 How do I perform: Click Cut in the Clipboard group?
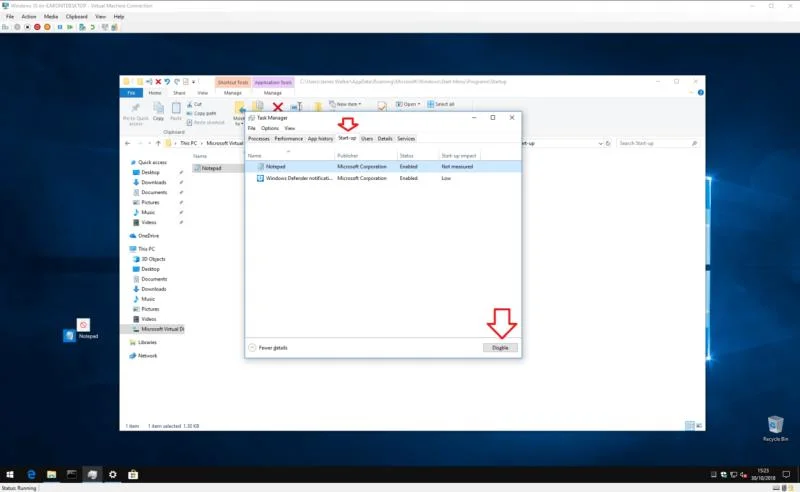[194, 104]
